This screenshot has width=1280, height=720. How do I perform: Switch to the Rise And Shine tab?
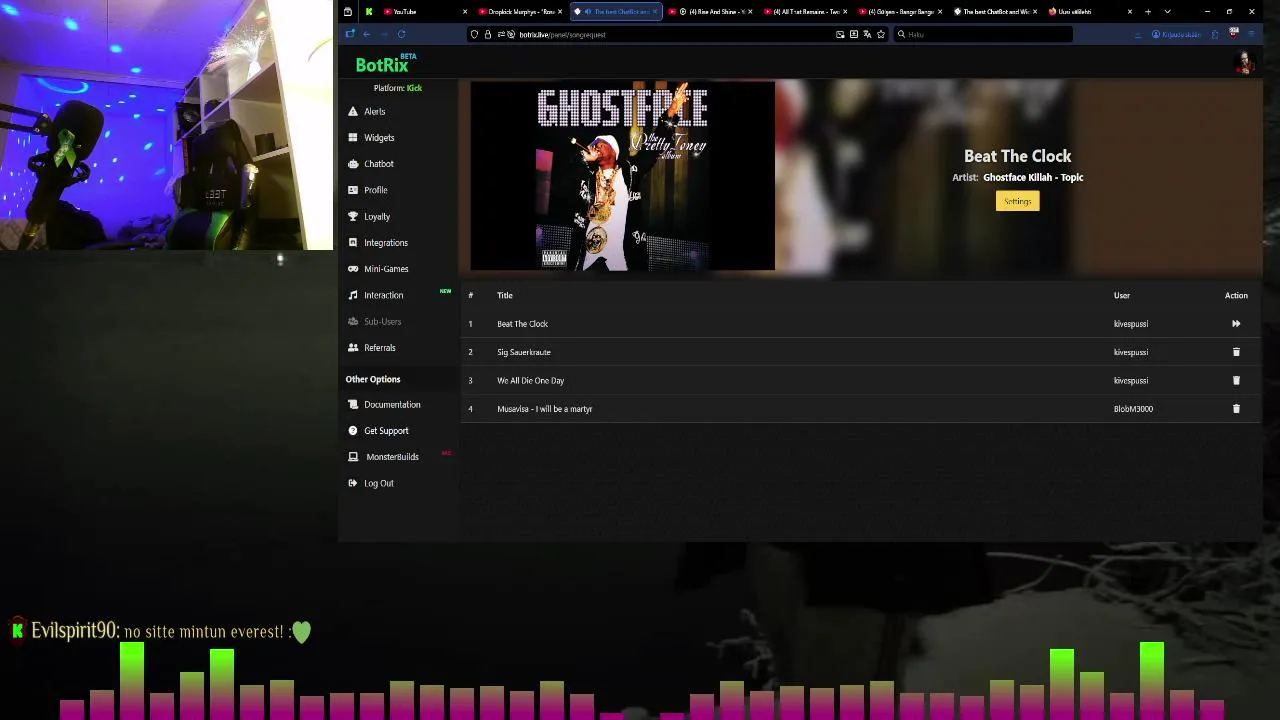point(710,12)
